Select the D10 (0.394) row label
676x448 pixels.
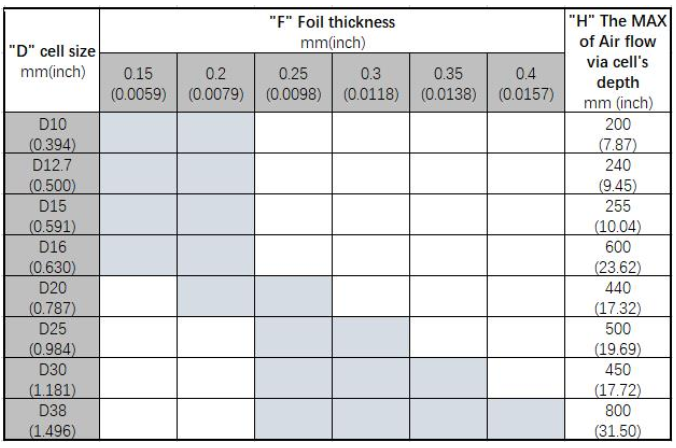click(51, 134)
